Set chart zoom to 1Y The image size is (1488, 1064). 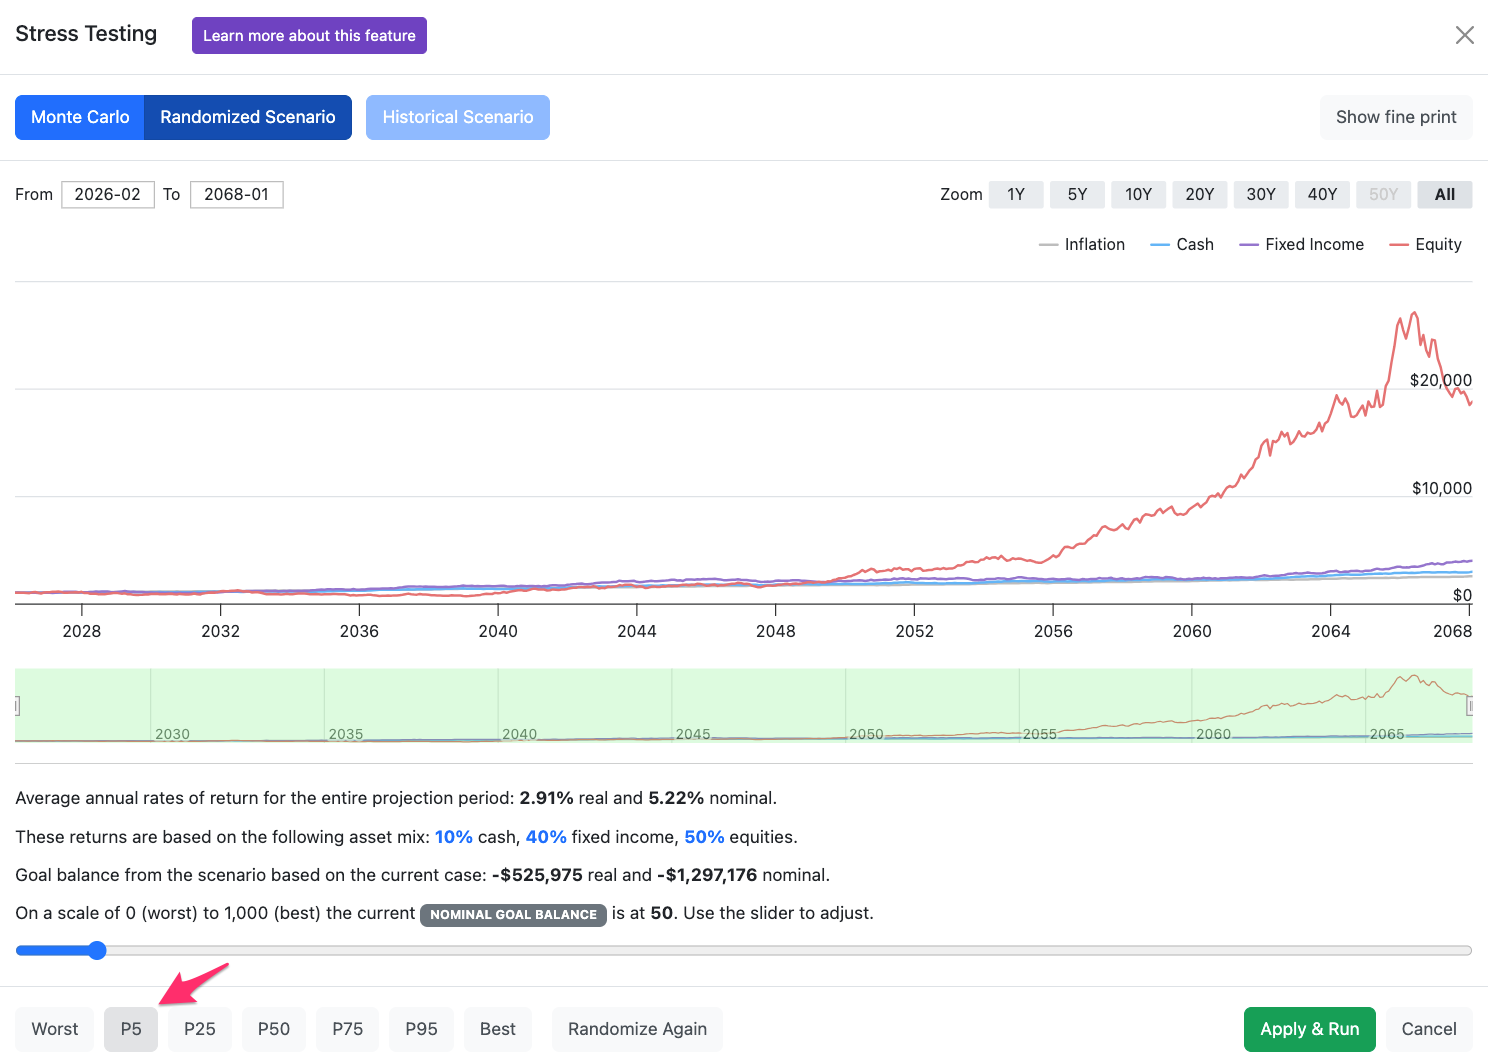click(x=1016, y=194)
